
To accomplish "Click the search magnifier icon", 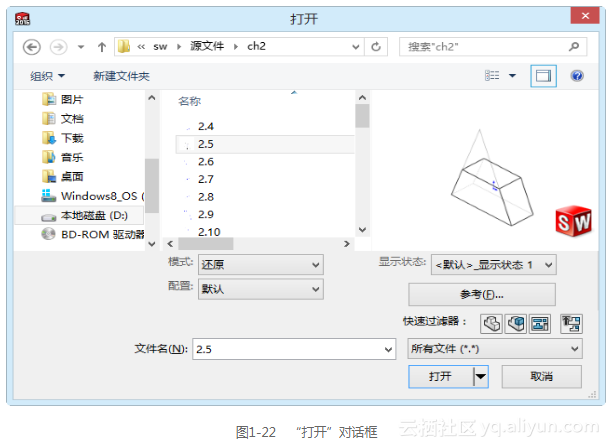I will pyautogui.click(x=574, y=47).
